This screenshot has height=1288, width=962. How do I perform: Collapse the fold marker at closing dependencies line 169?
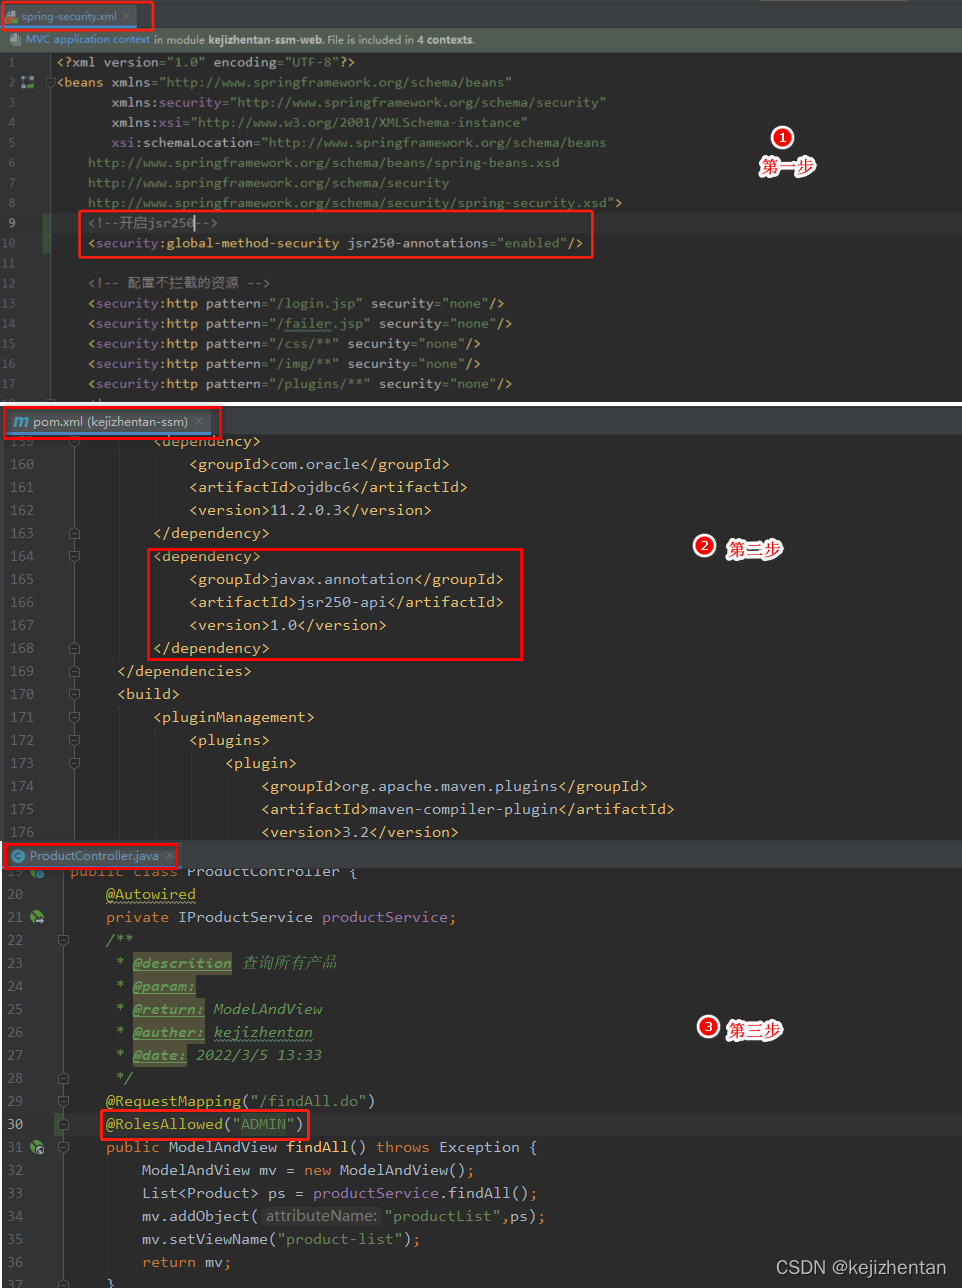pos(74,671)
